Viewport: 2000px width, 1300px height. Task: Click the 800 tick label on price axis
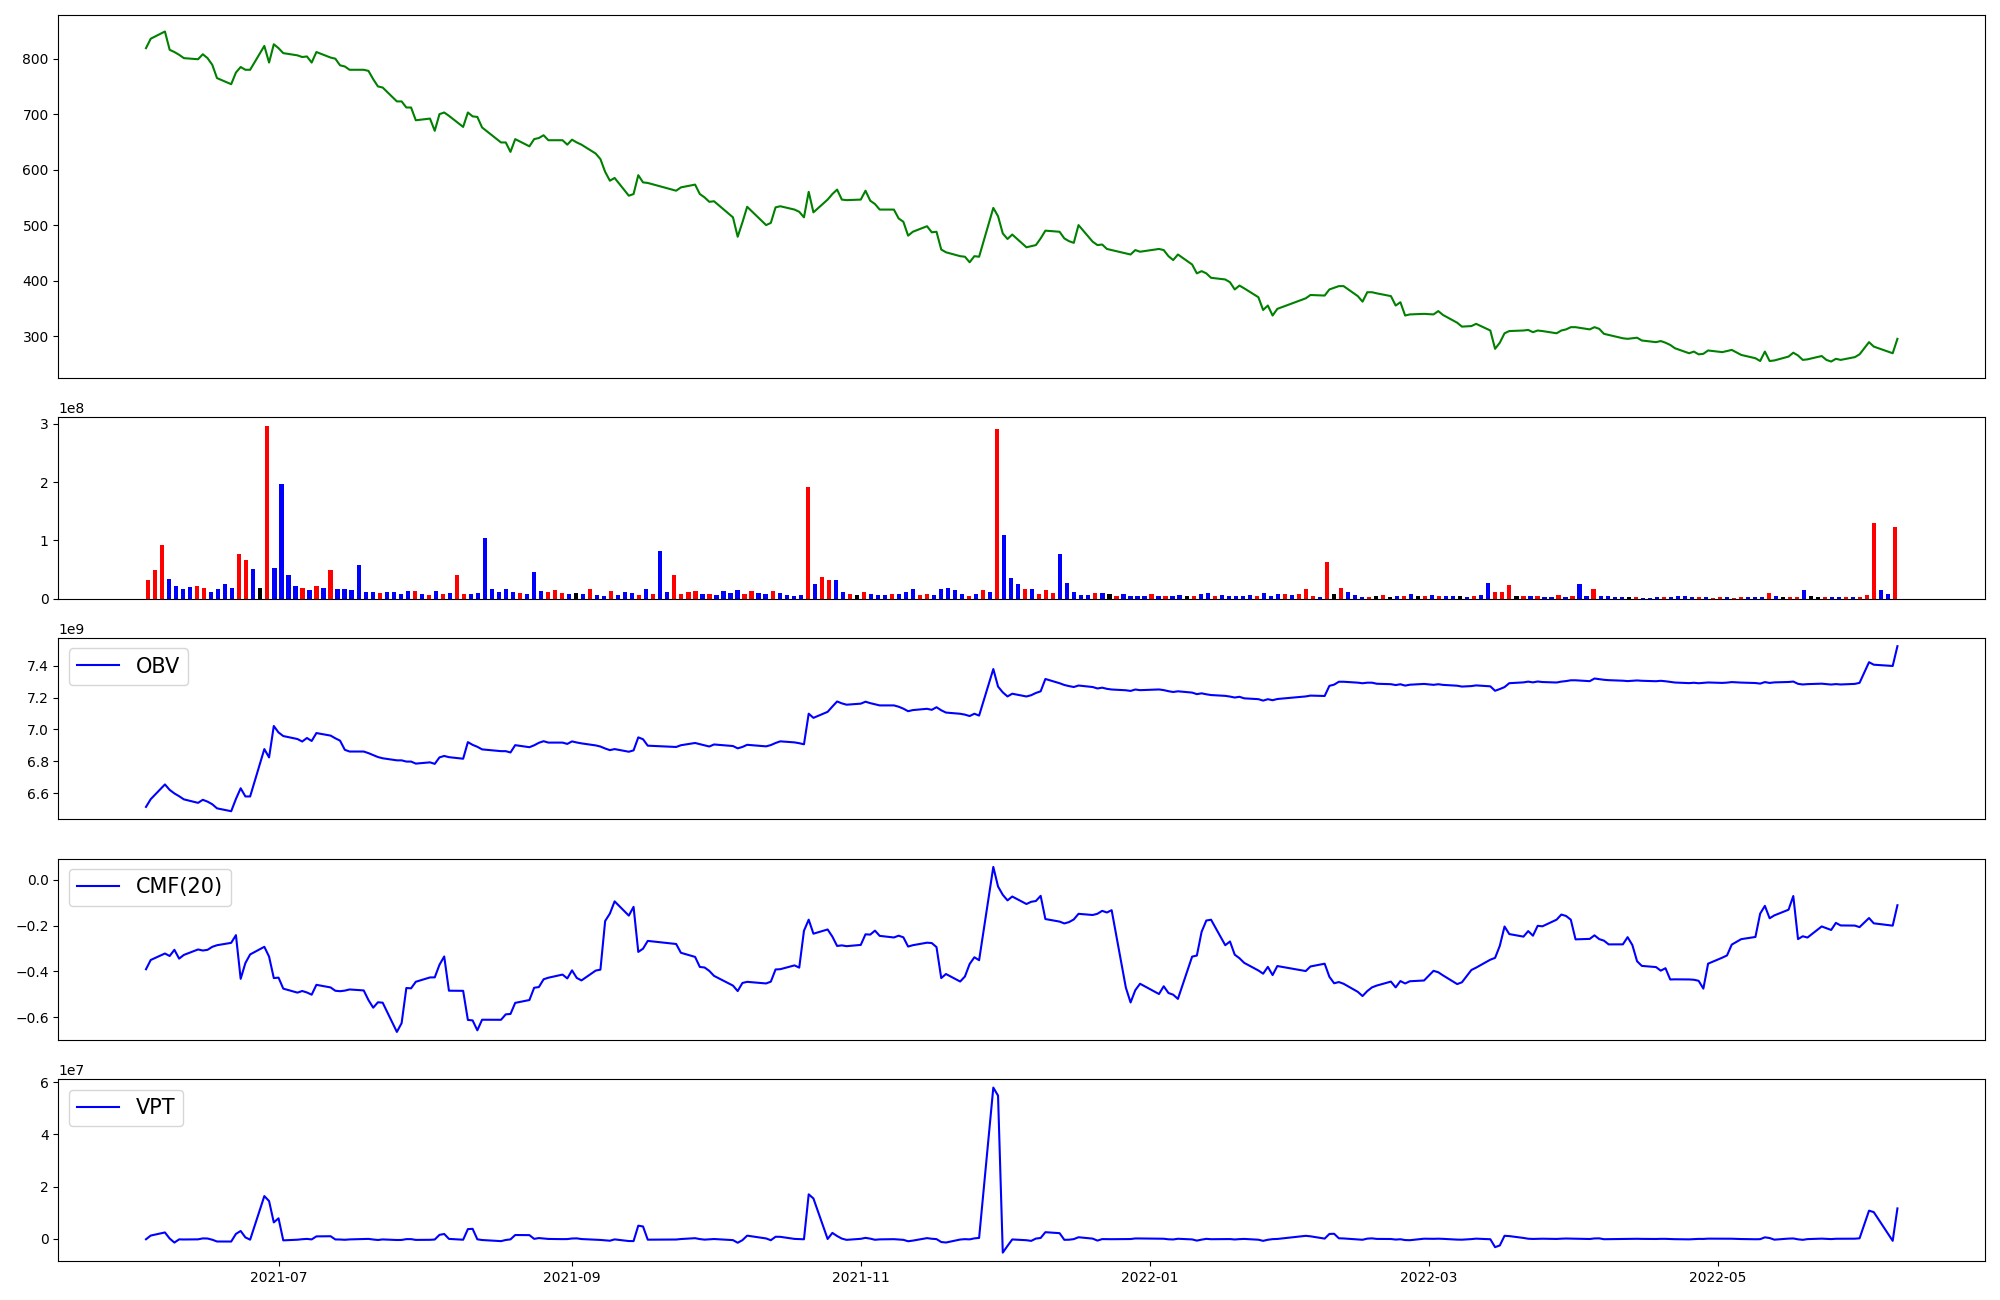[x=35, y=59]
